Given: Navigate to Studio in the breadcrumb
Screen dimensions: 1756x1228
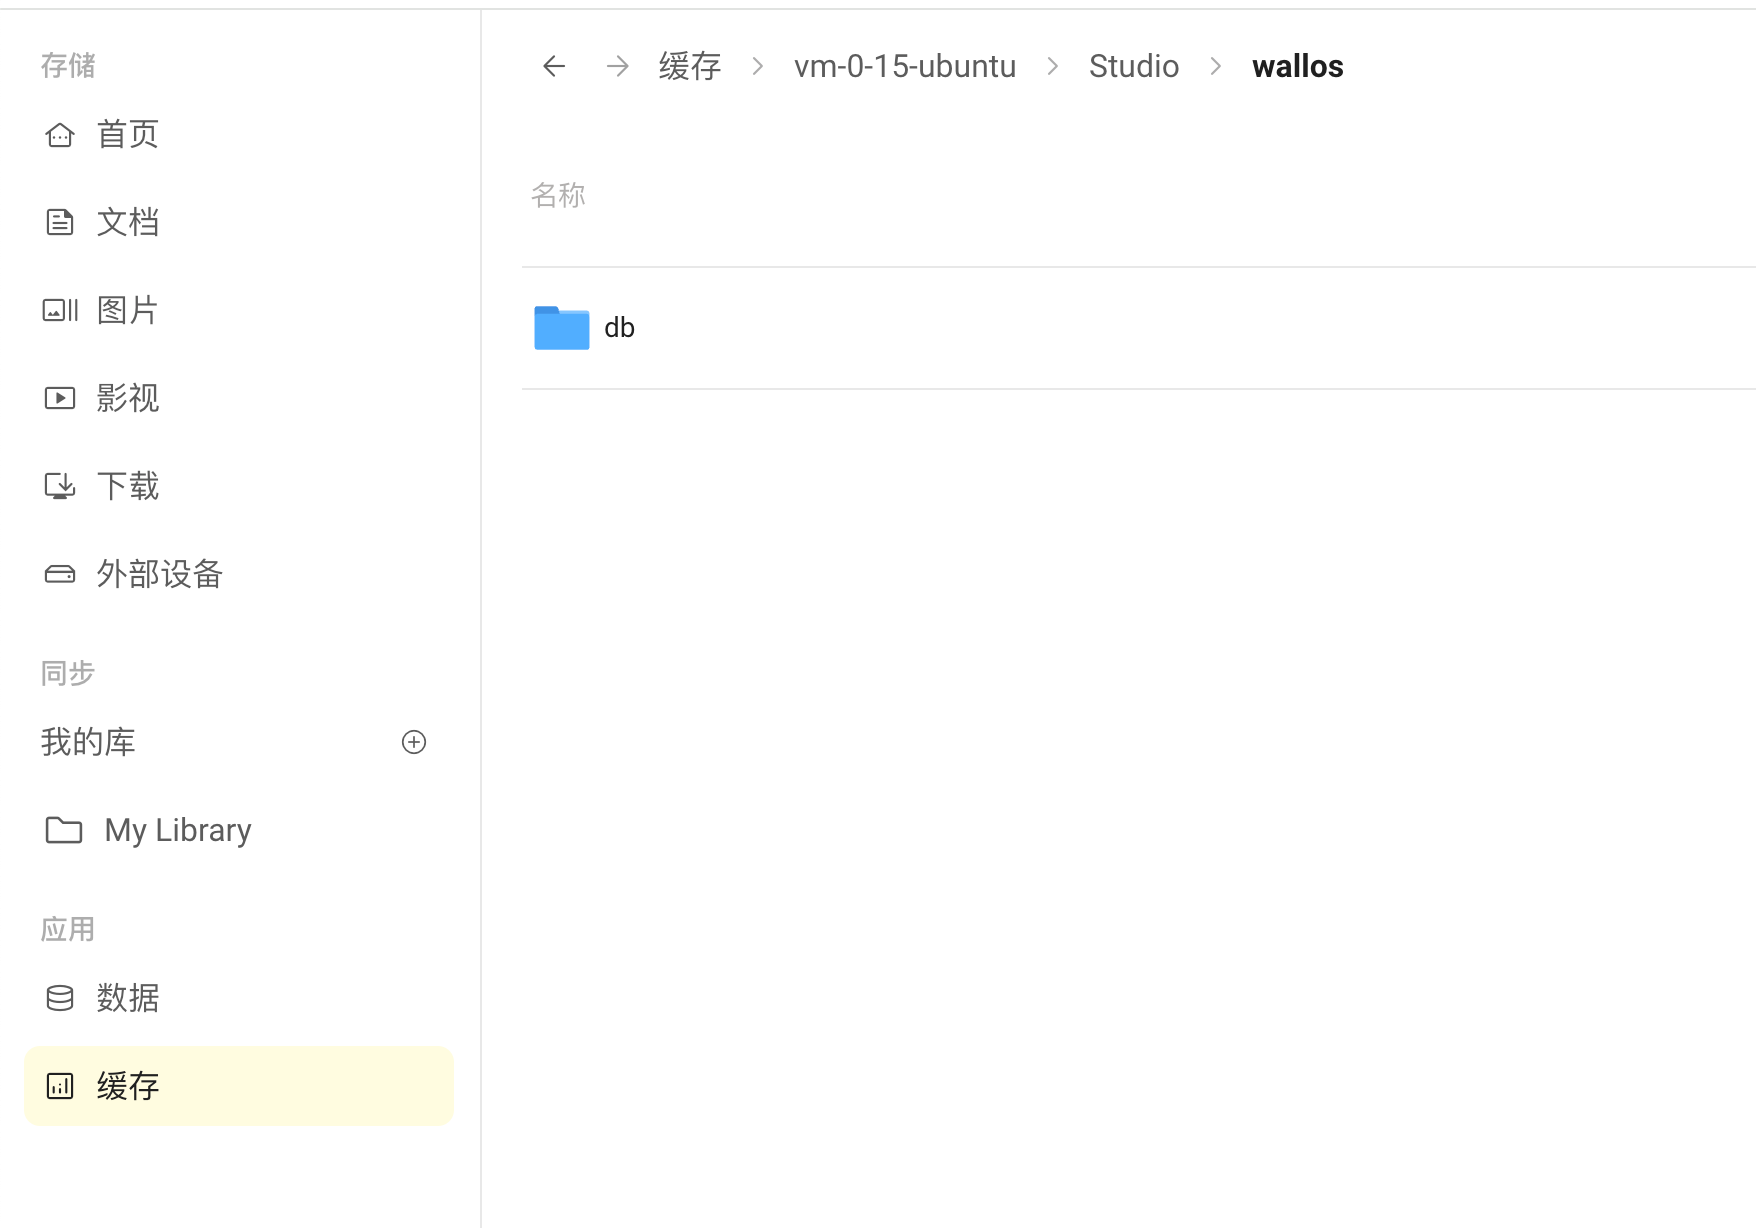Looking at the screenshot, I should (x=1134, y=66).
